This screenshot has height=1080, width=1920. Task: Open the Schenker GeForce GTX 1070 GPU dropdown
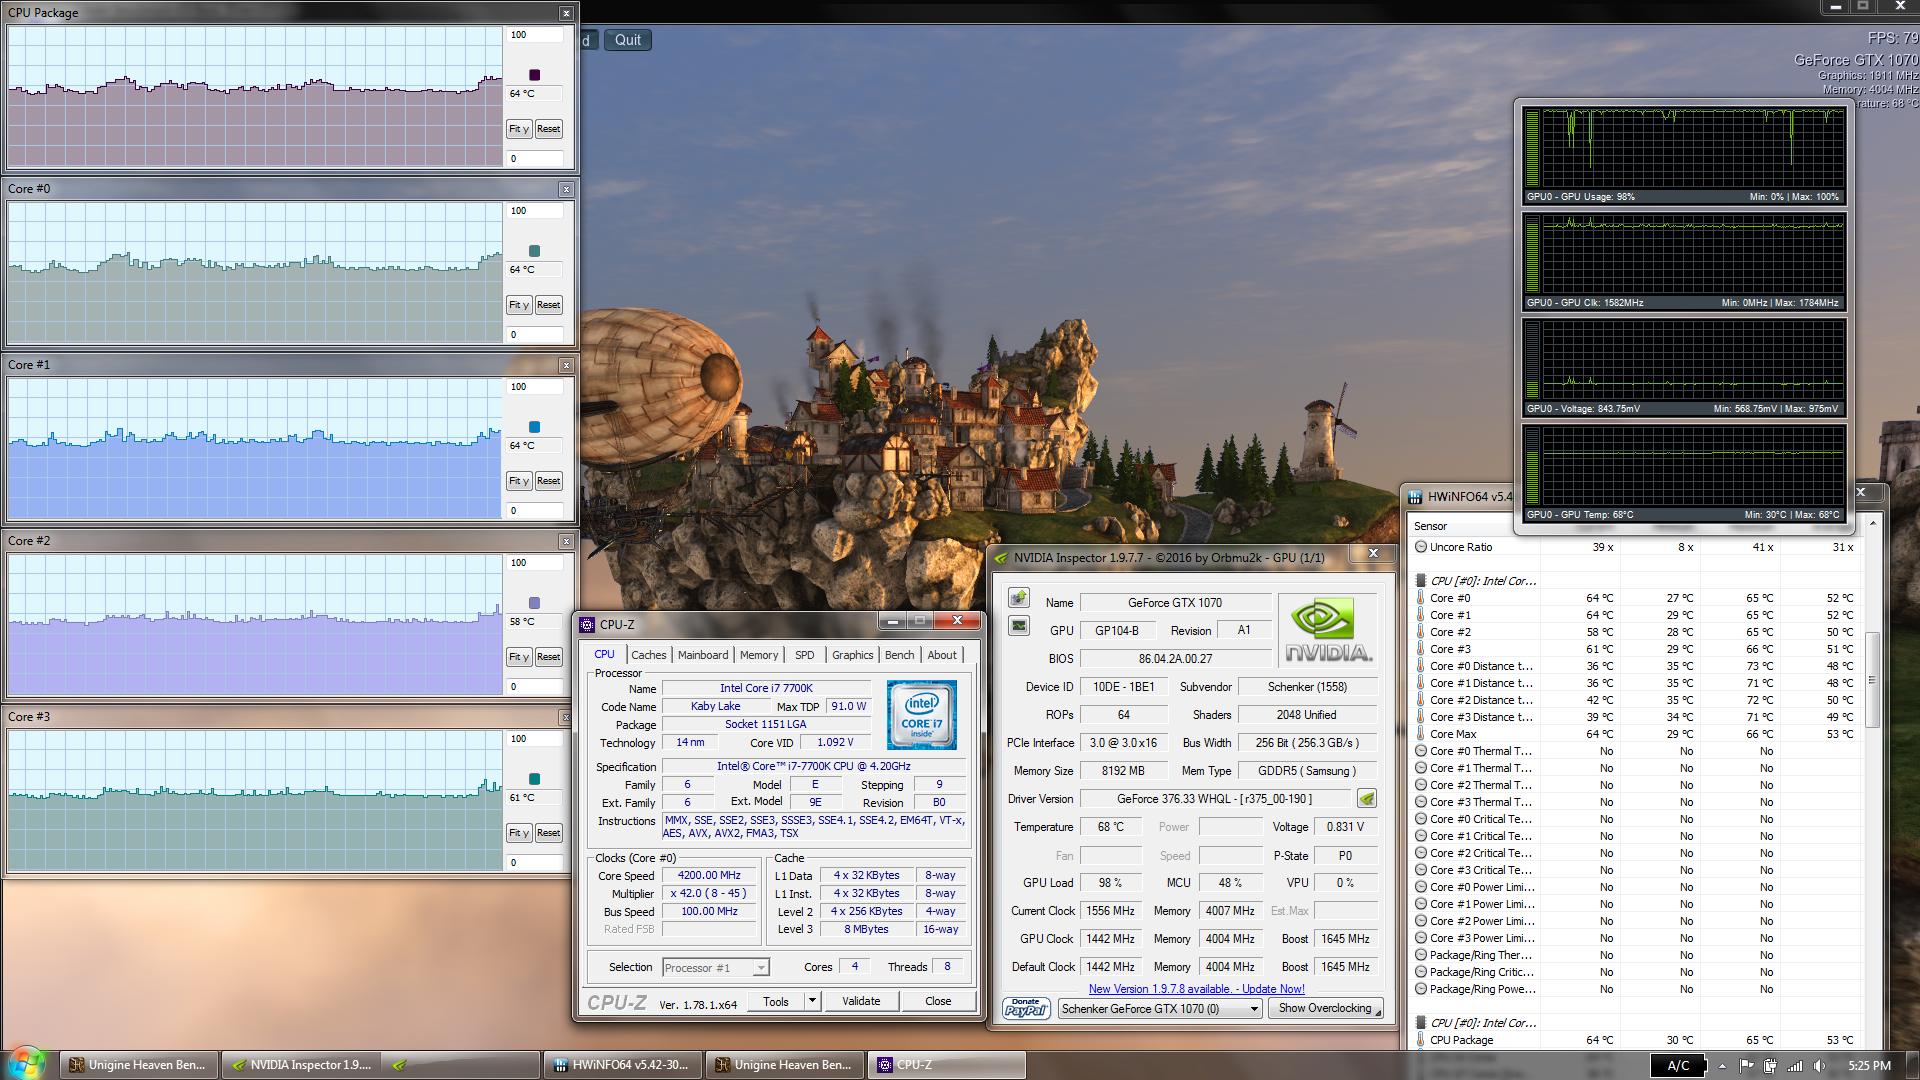[x=1160, y=1008]
